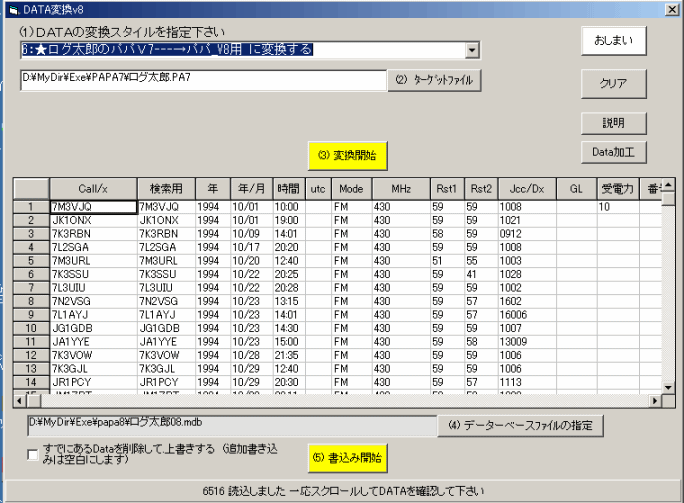
Task: Select the 7K3SSU cell in Call/x column
Action: (93, 274)
